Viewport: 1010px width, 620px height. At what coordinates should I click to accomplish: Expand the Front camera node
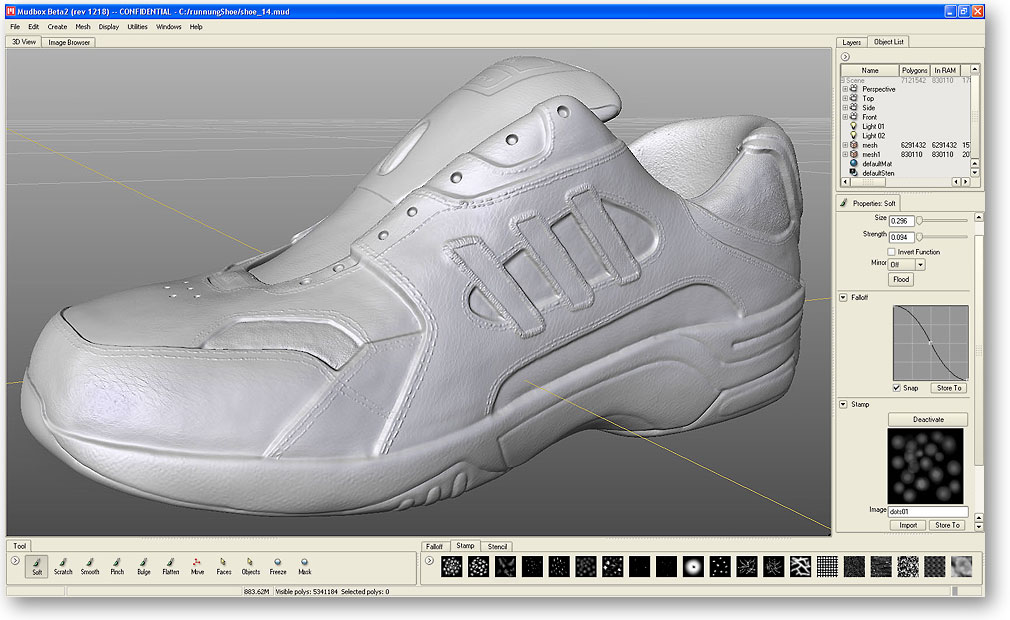(x=845, y=117)
